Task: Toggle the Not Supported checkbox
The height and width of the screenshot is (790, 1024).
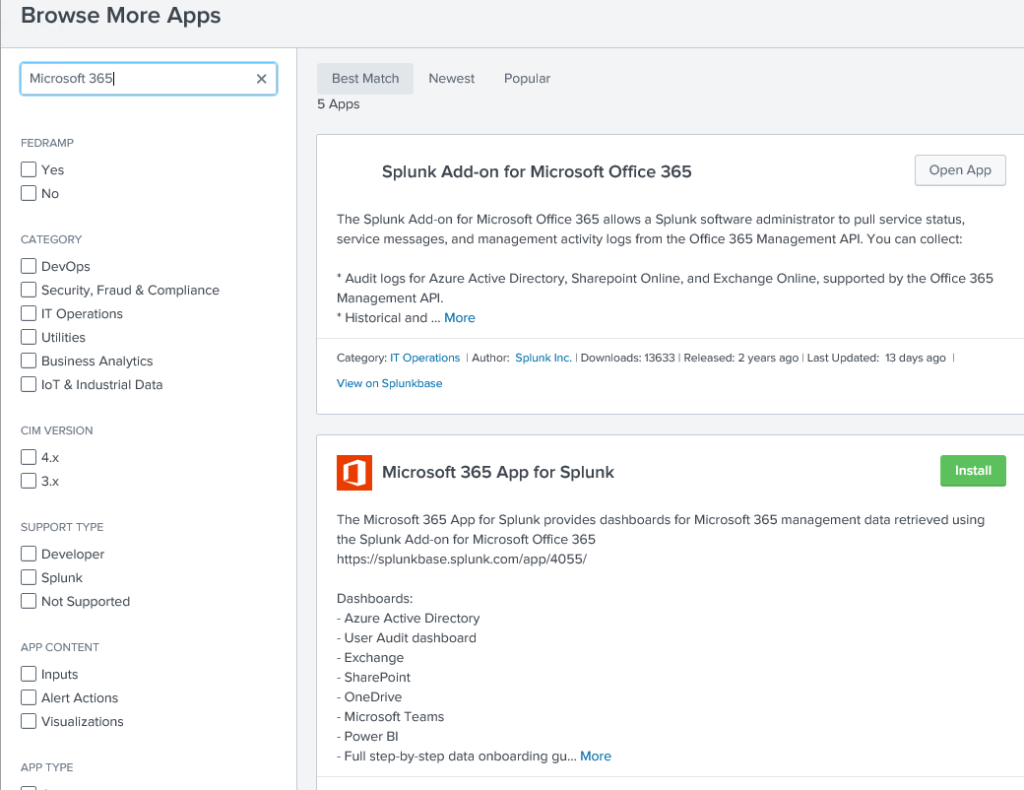Action: point(28,601)
